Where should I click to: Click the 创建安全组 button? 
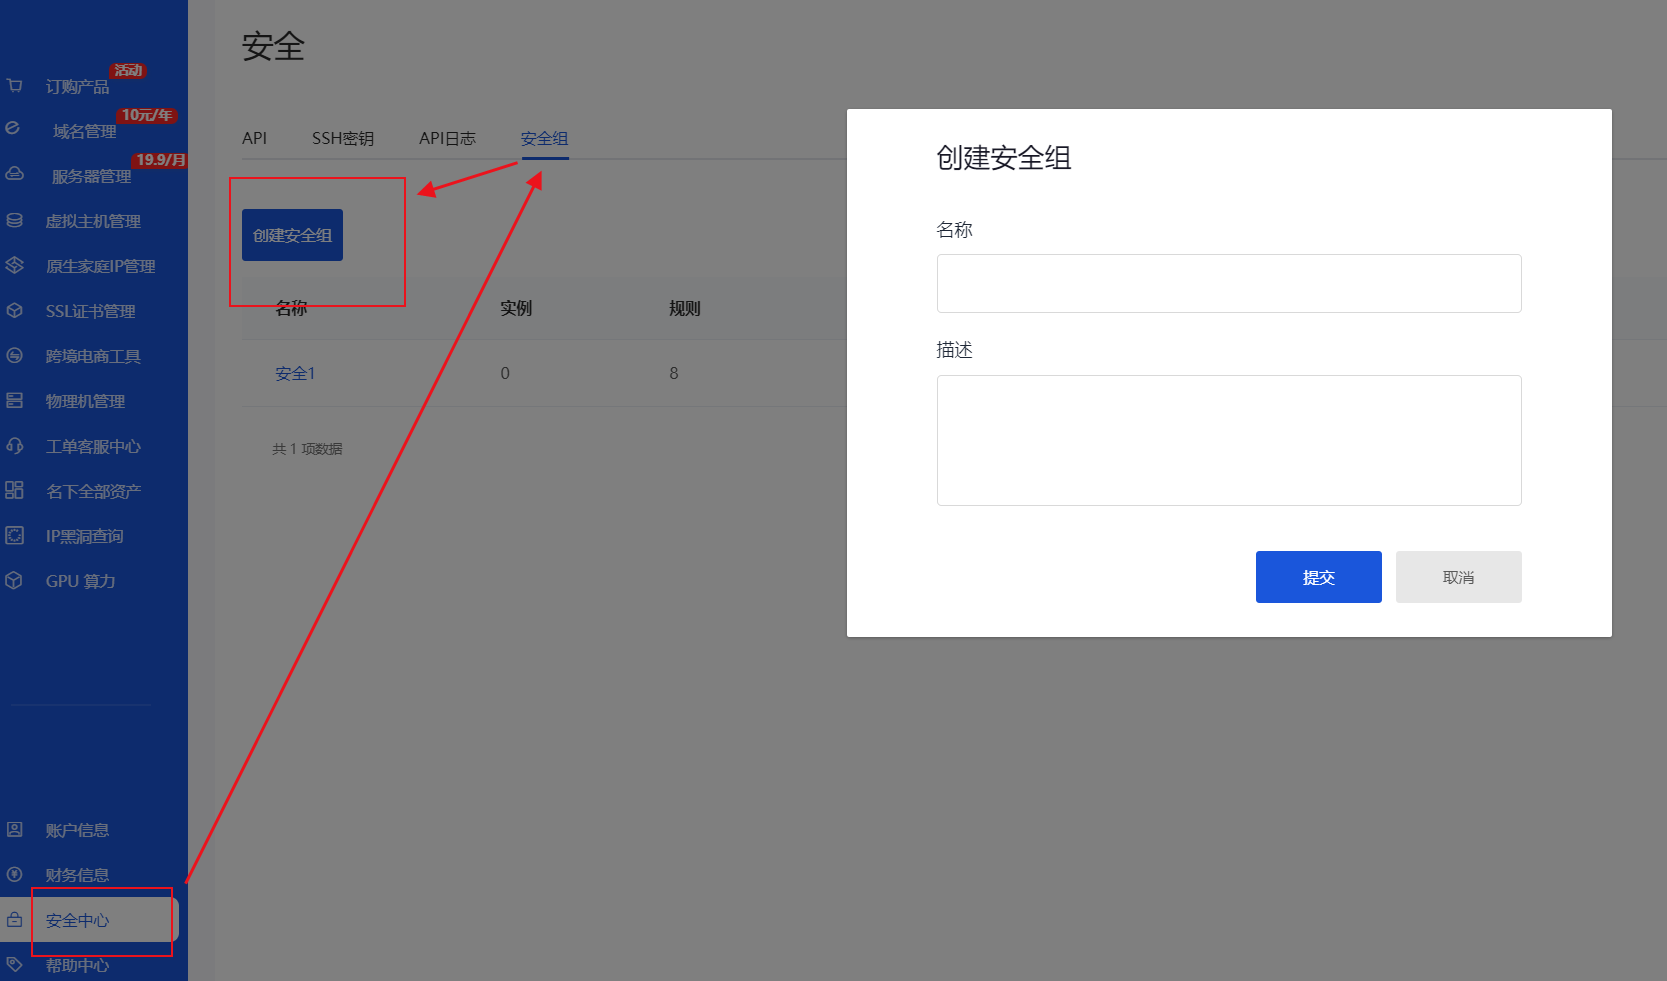pos(292,235)
